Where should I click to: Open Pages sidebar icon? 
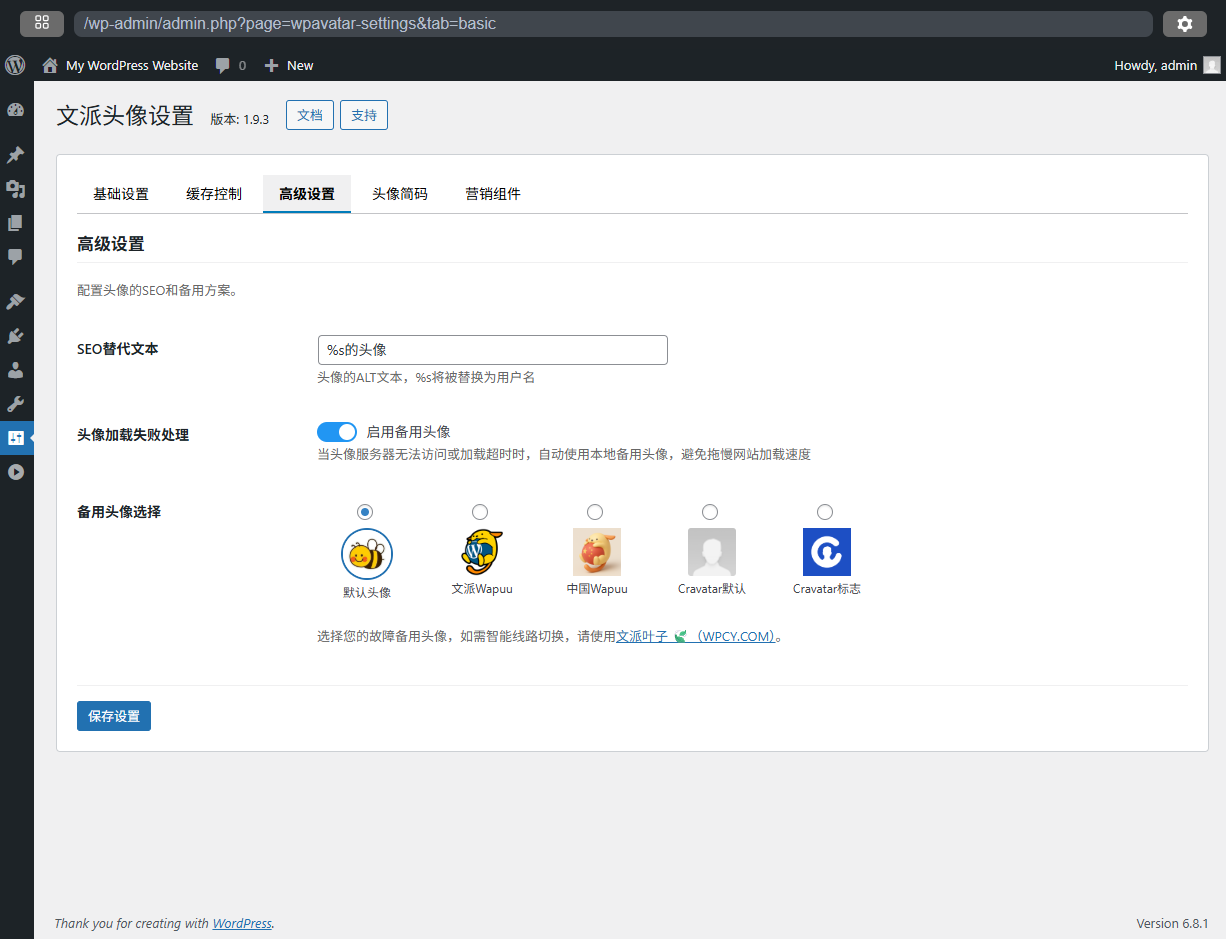point(15,223)
